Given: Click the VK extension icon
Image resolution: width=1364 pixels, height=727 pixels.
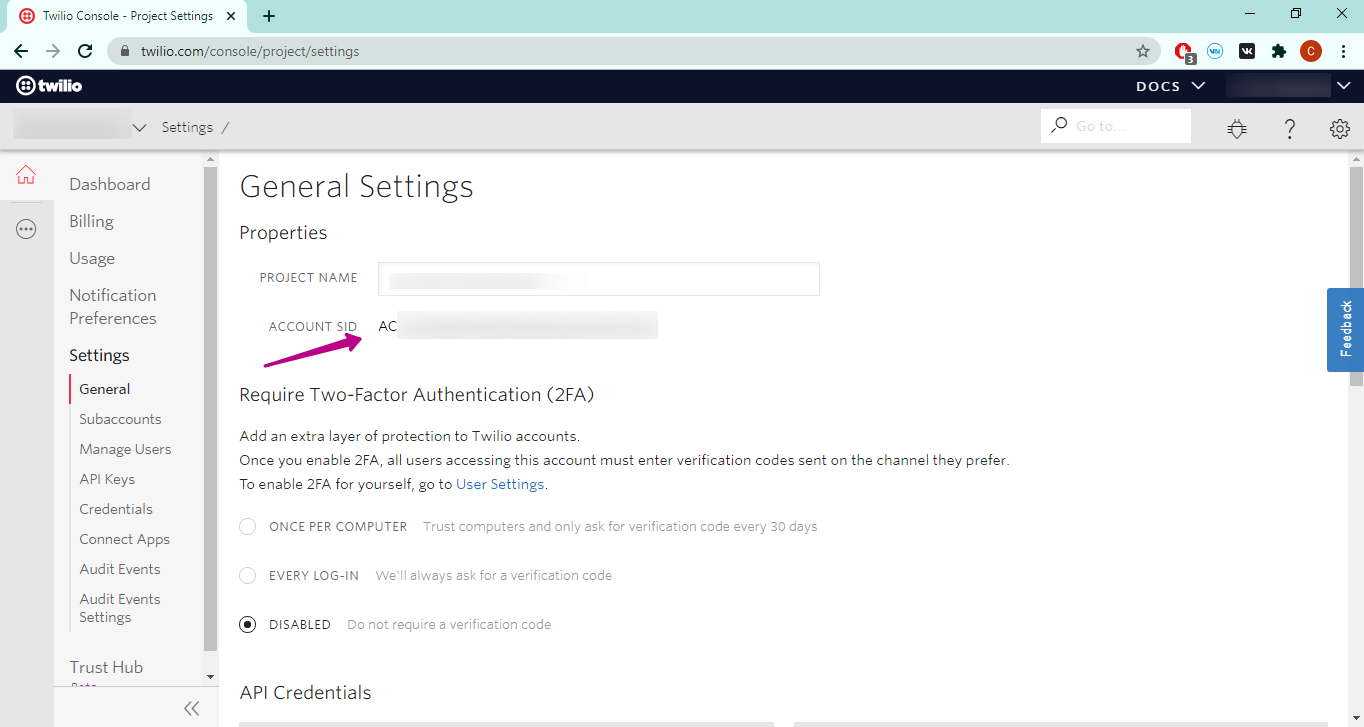Looking at the screenshot, I should click(1247, 51).
